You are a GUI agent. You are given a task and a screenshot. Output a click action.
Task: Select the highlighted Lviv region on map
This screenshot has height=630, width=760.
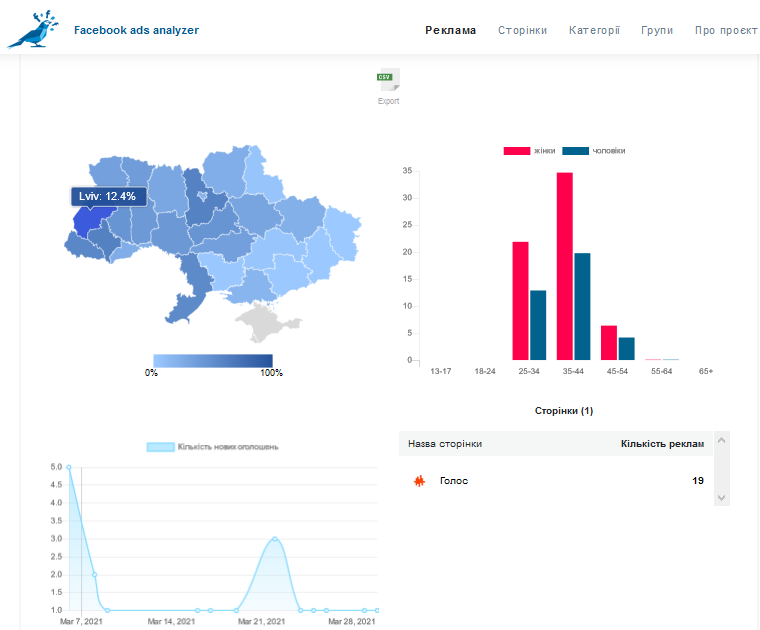coord(93,220)
